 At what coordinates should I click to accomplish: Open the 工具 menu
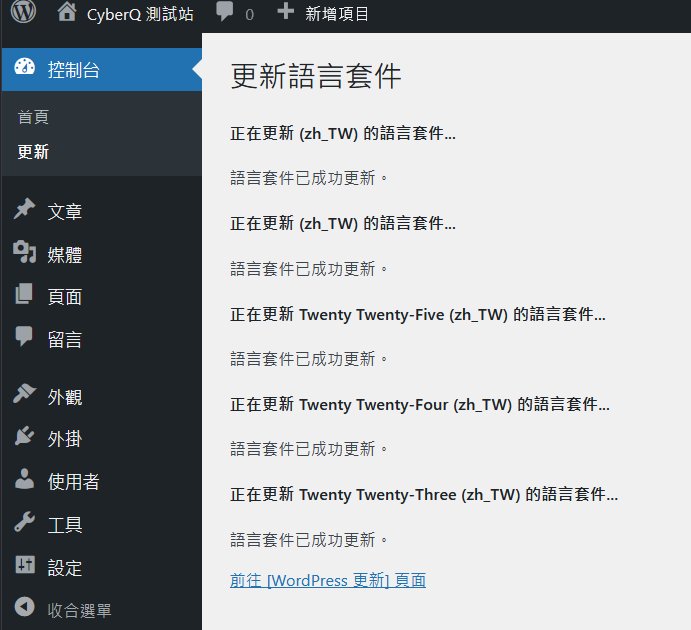pos(65,525)
